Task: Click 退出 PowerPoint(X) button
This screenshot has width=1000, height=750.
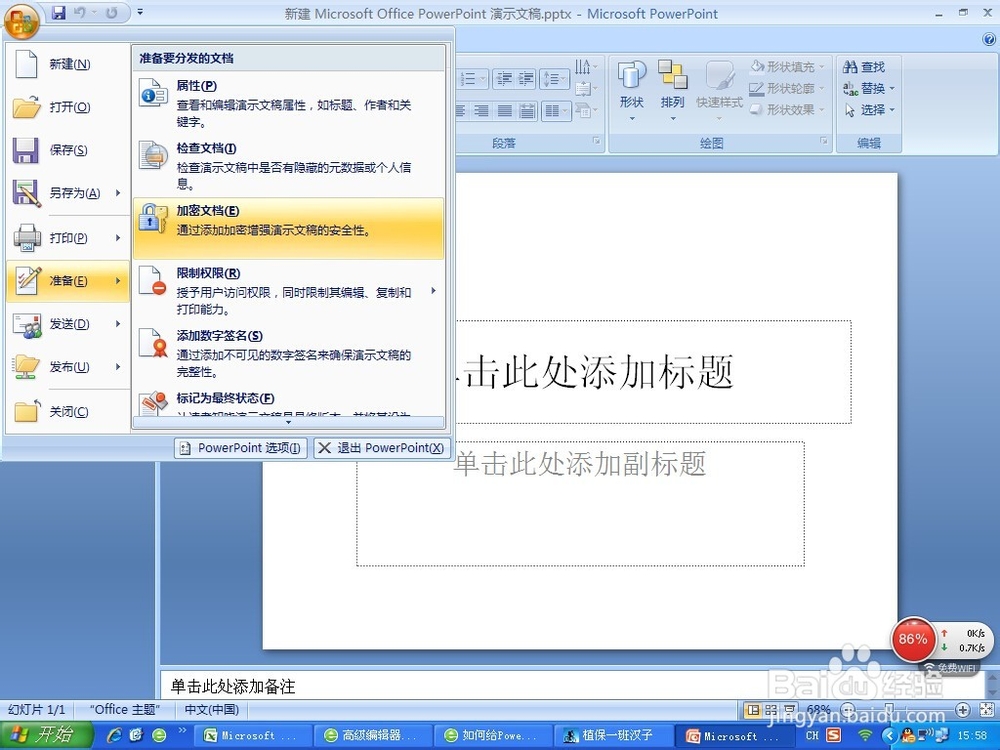Action: click(x=382, y=448)
